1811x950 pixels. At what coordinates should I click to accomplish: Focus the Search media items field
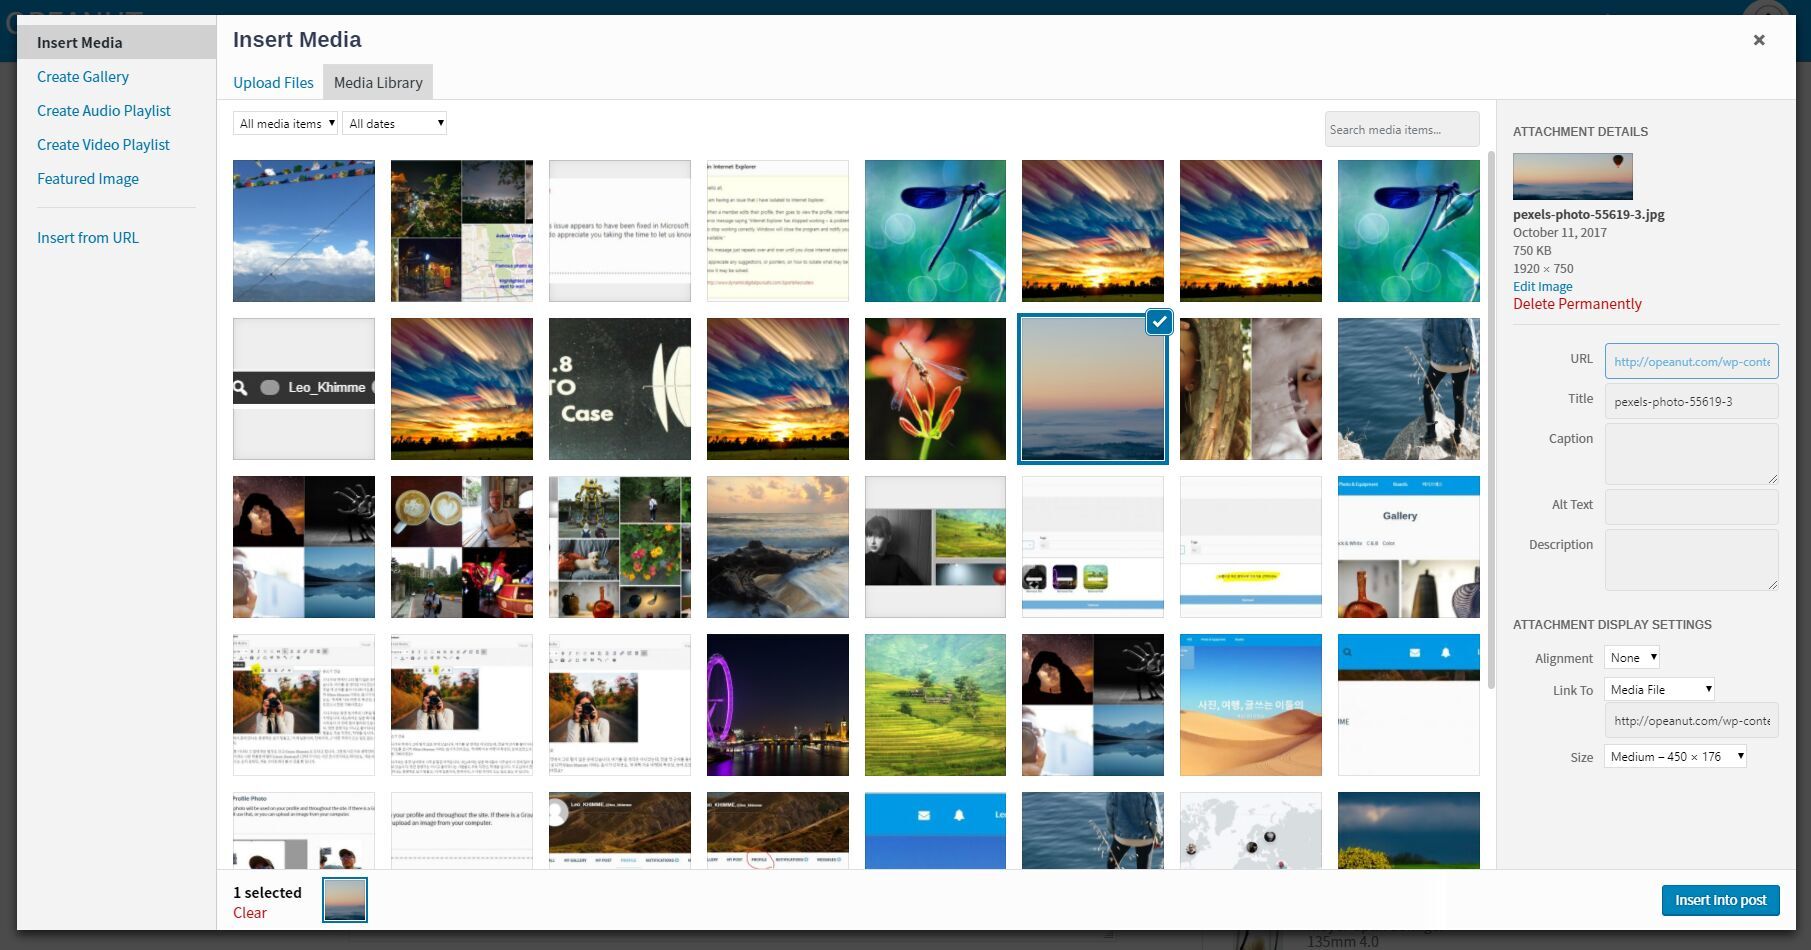pyautogui.click(x=1402, y=129)
